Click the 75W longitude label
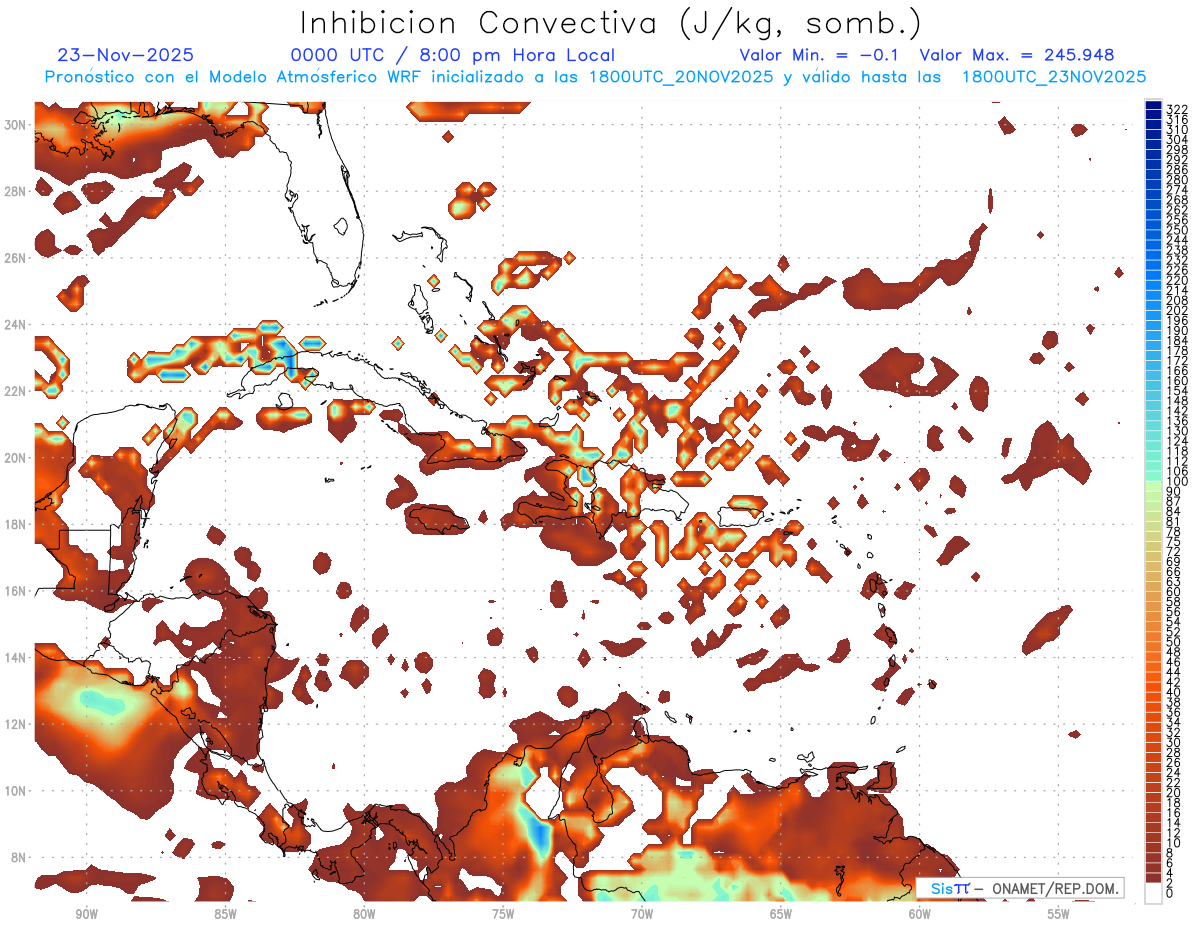Image resolution: width=1200 pixels, height=927 pixels. 503,914
